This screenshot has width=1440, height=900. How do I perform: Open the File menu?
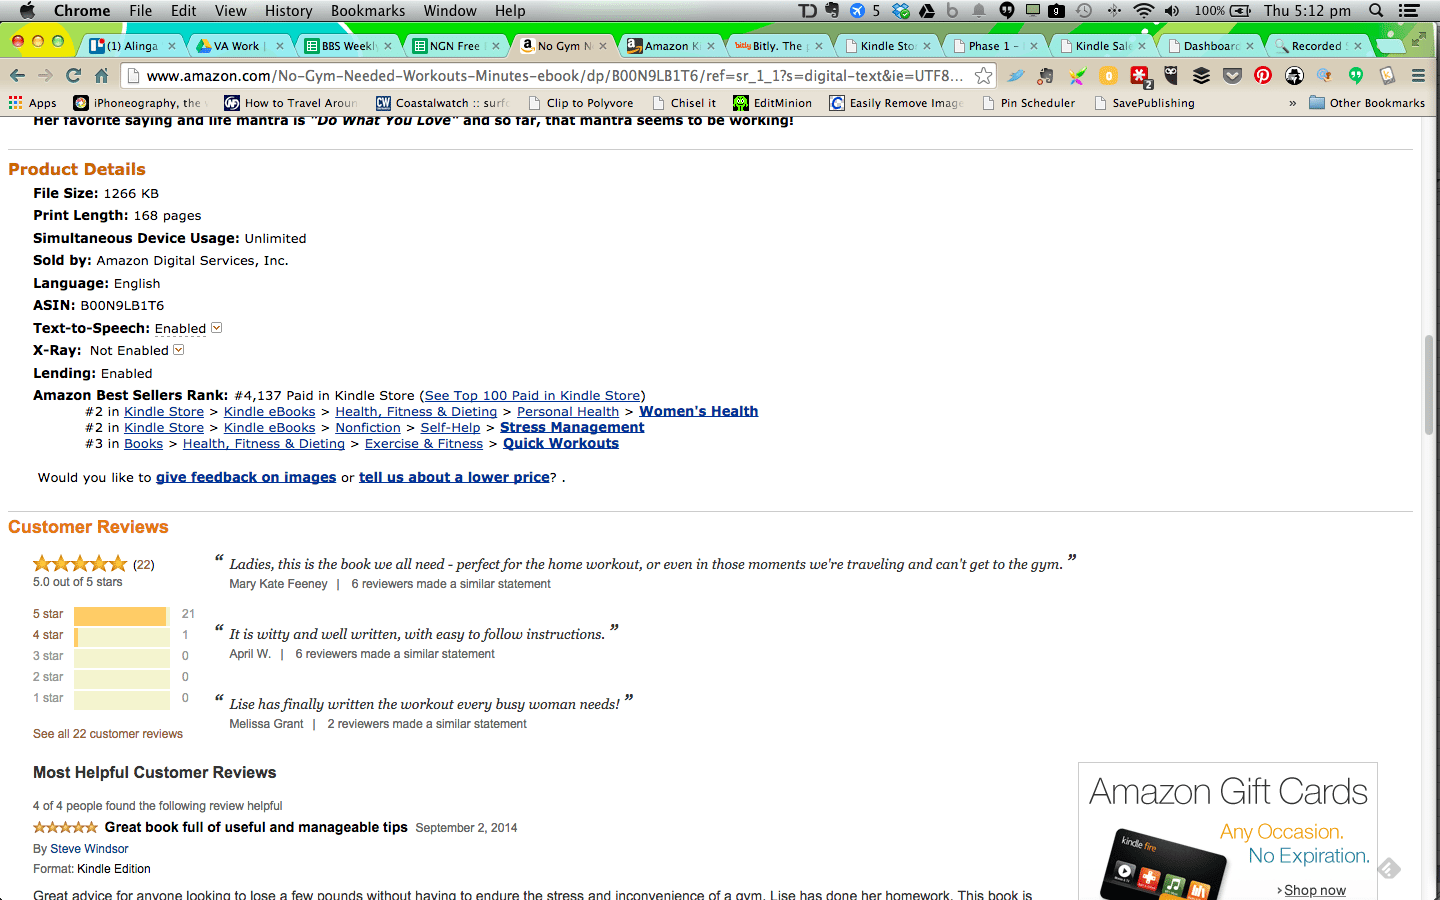coord(141,11)
